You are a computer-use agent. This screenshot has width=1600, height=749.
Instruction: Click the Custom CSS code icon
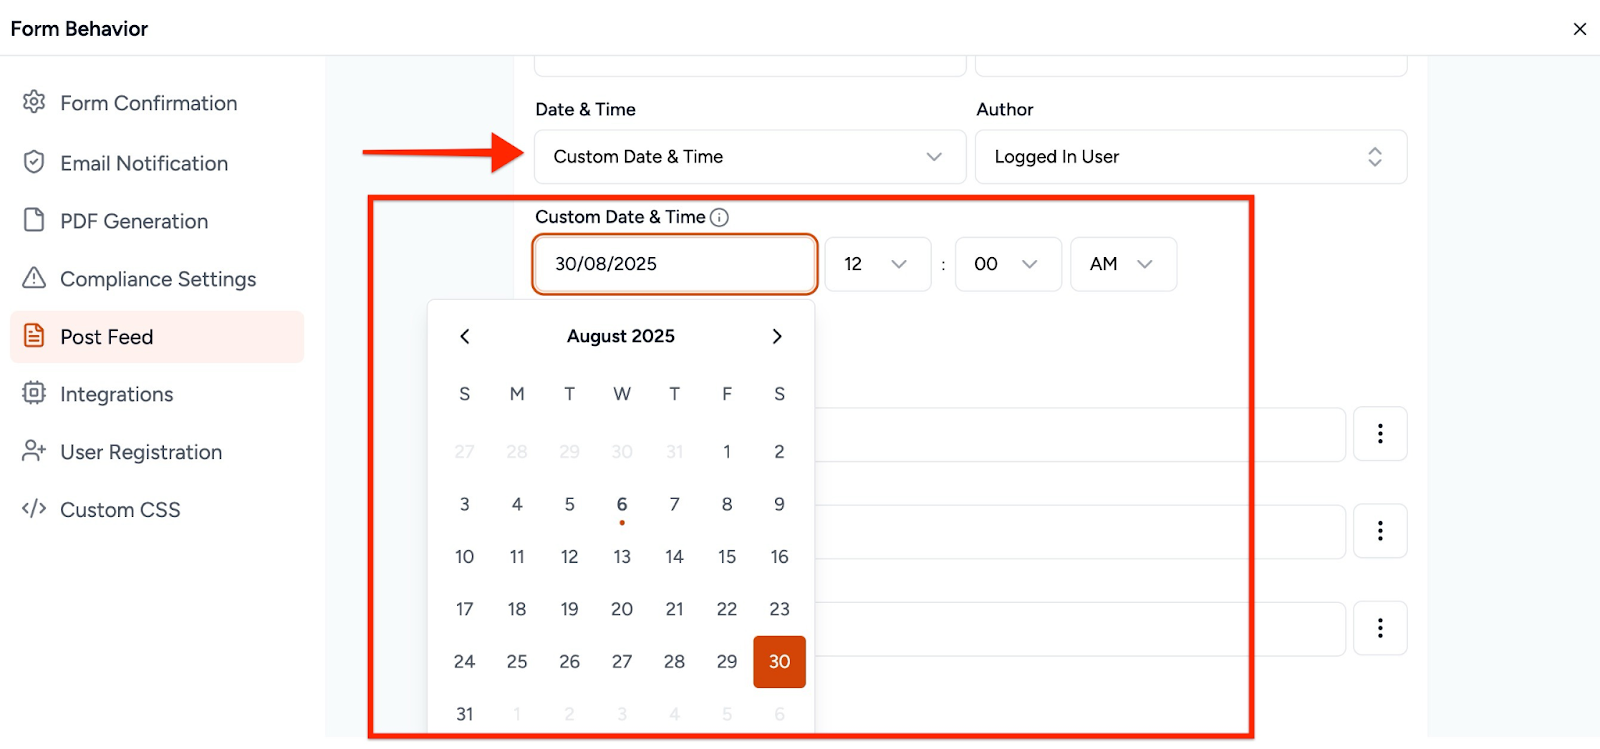pyautogui.click(x=34, y=509)
